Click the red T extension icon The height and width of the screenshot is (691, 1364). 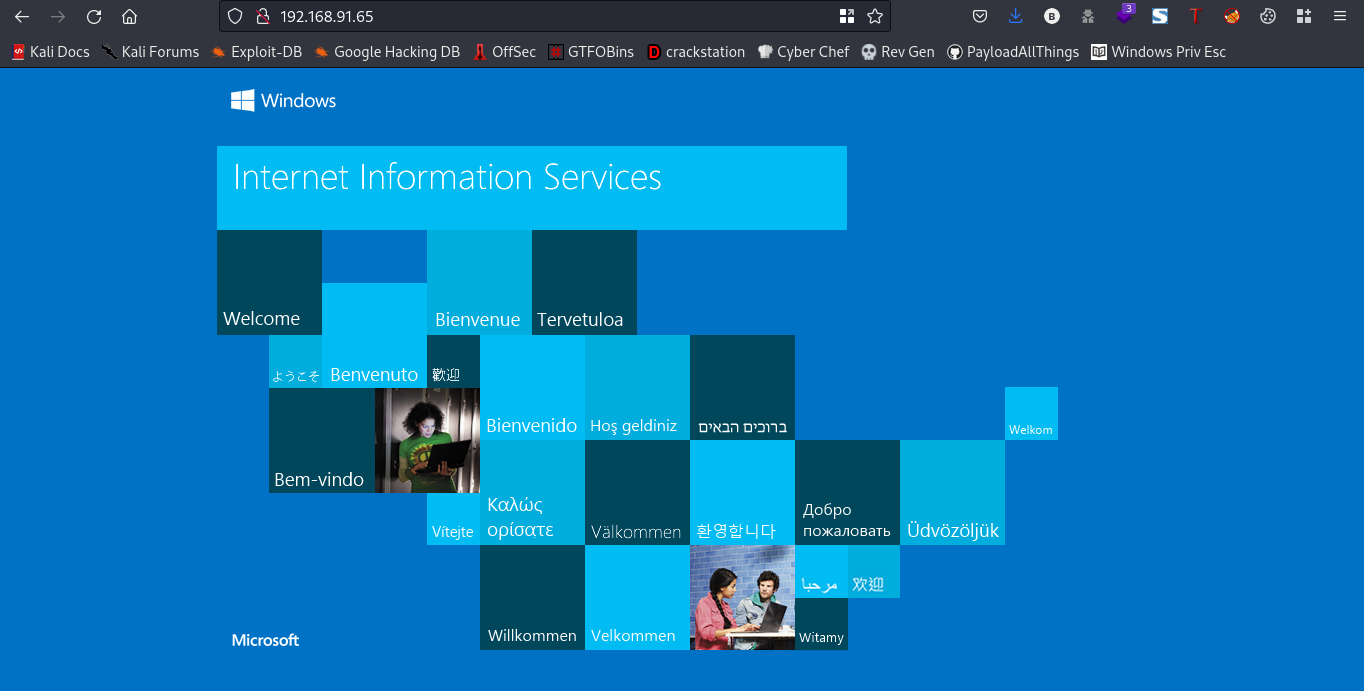click(x=1195, y=16)
